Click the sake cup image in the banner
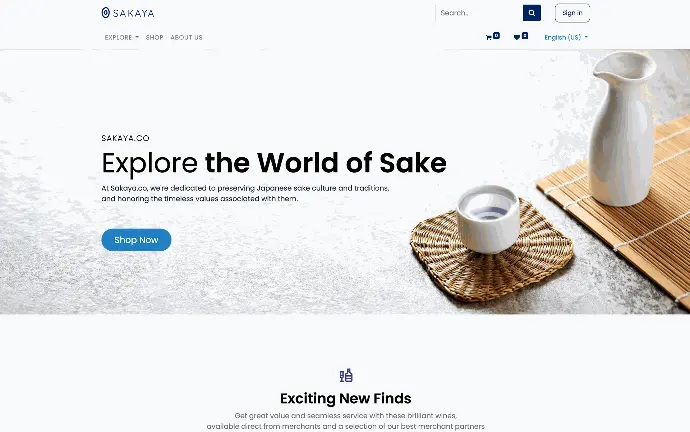Image resolution: width=690 pixels, height=432 pixels. coord(488,219)
